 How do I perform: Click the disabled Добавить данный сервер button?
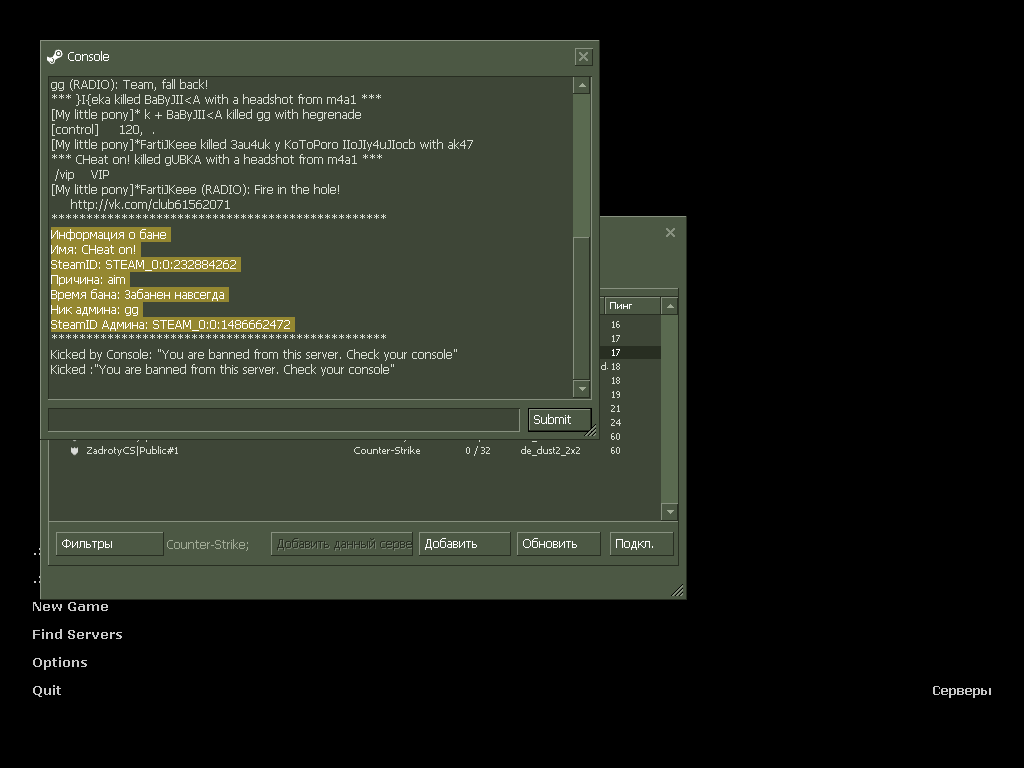tap(342, 544)
